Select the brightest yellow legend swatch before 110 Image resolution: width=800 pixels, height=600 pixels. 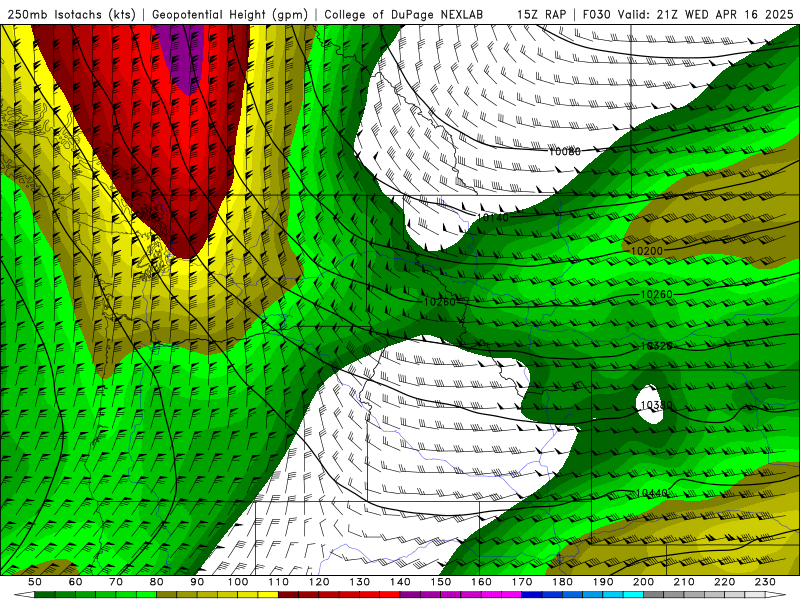(268, 595)
